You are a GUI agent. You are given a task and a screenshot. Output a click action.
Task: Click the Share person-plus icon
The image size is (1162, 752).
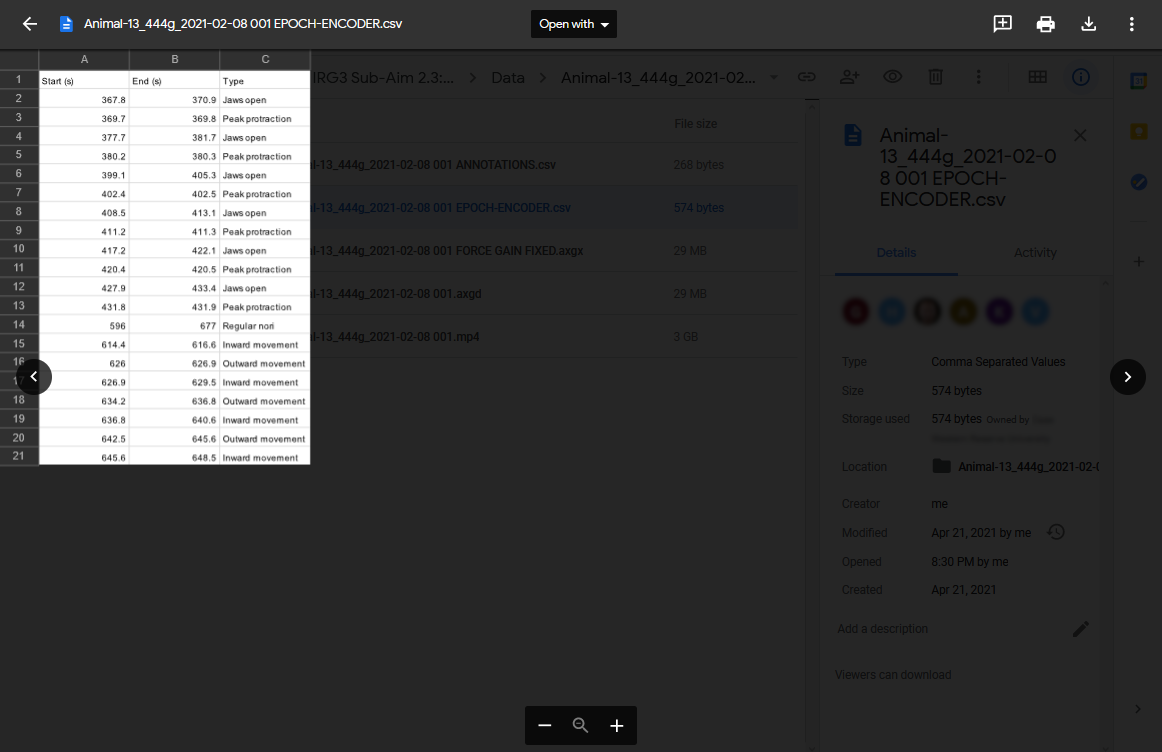849,77
